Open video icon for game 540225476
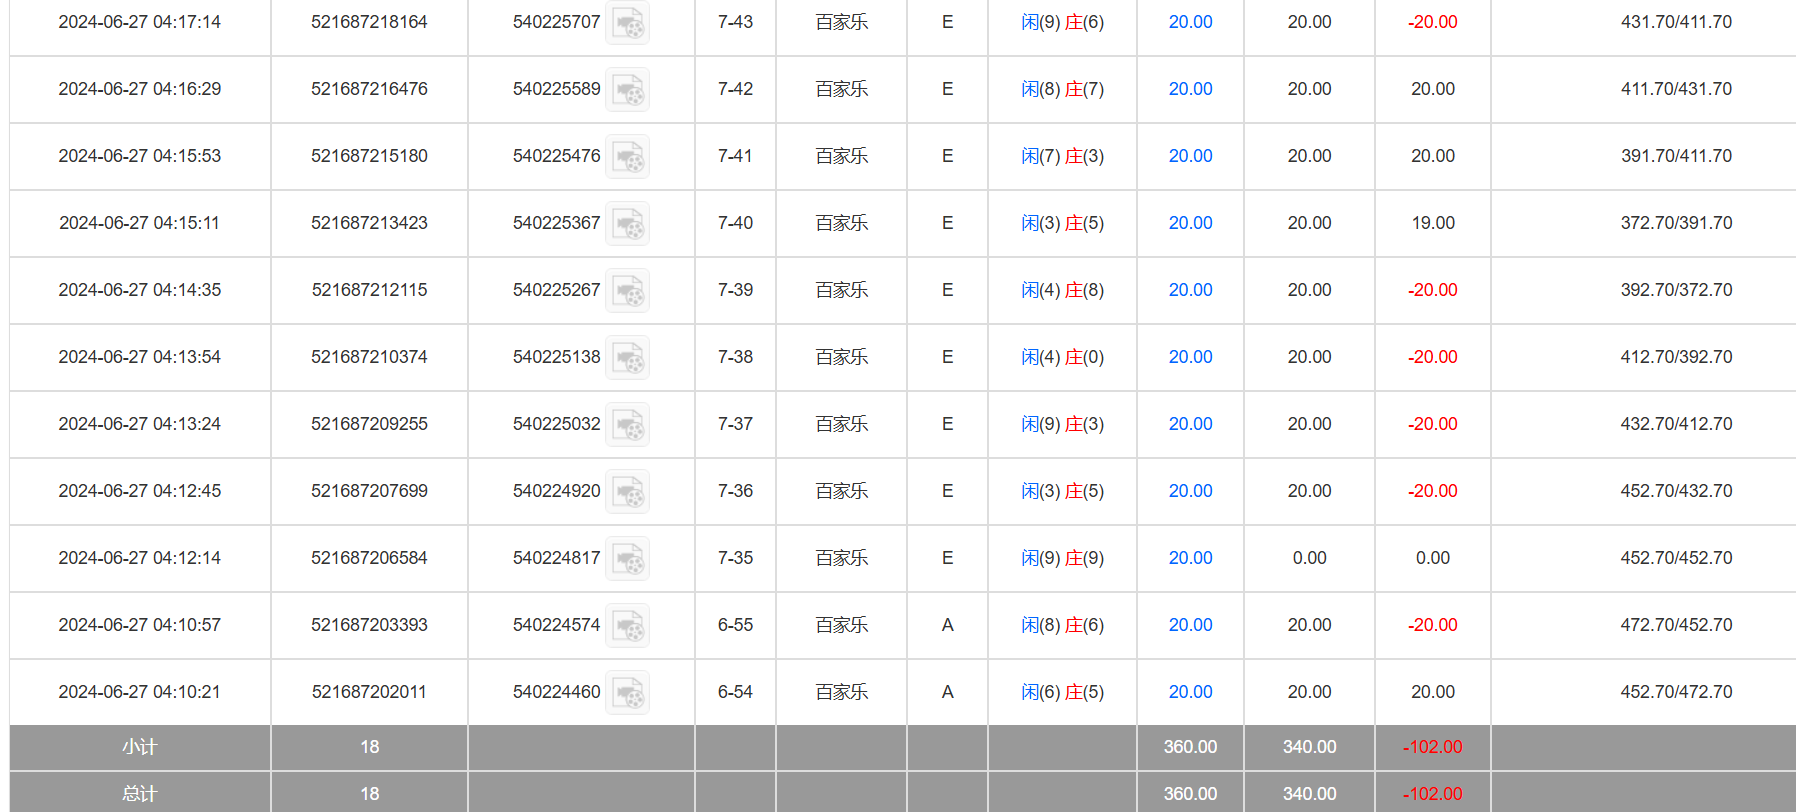 [628, 157]
